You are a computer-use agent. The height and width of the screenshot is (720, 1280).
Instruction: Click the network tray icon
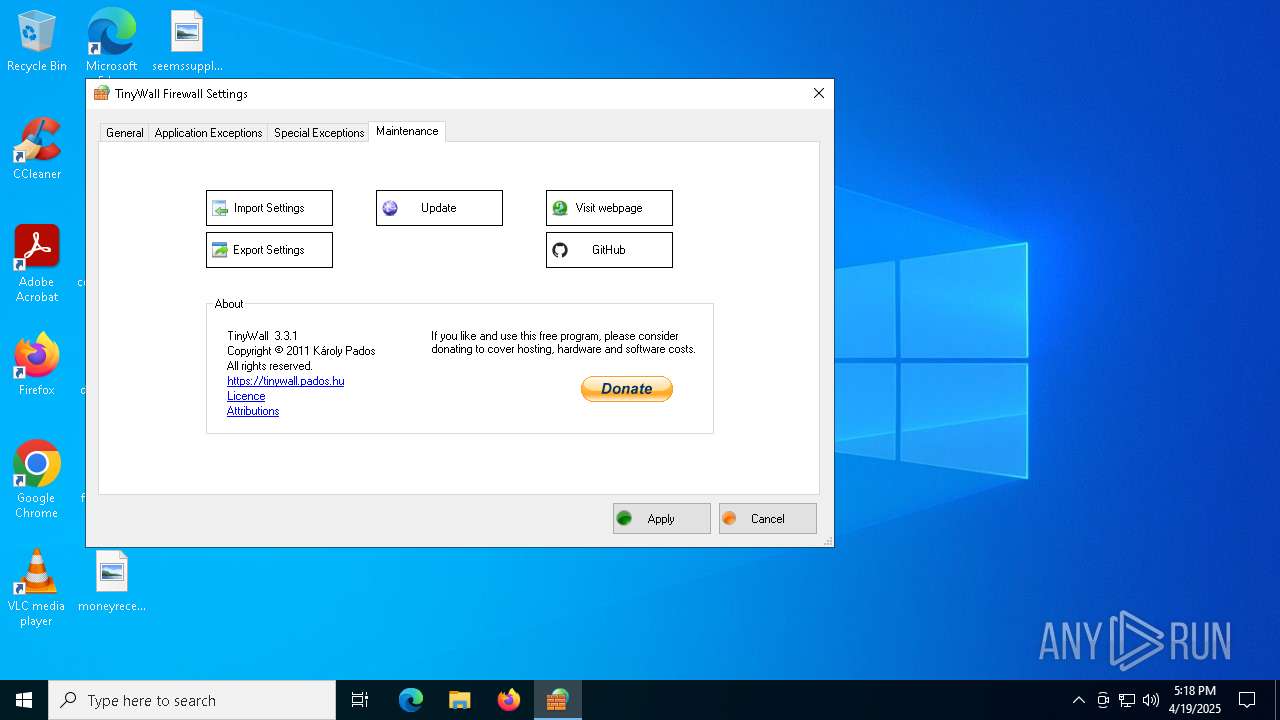click(1127, 700)
